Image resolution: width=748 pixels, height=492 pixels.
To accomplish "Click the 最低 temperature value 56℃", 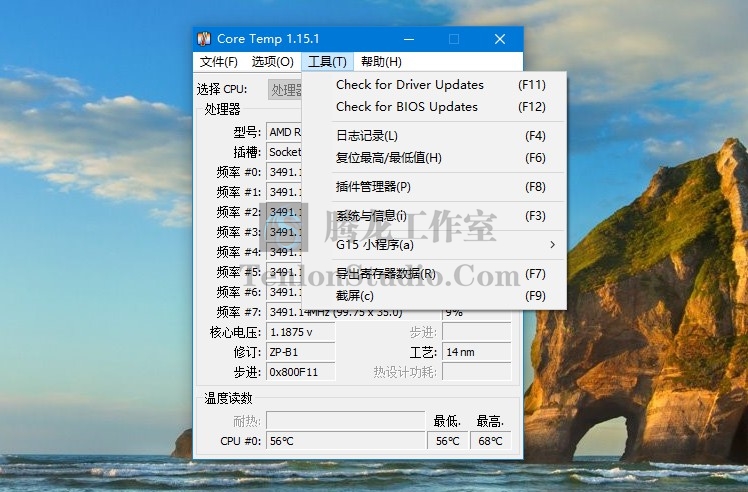I will (x=447, y=441).
